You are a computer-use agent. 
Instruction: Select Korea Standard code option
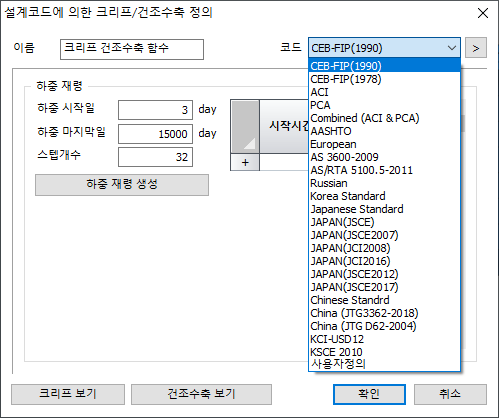(385, 196)
